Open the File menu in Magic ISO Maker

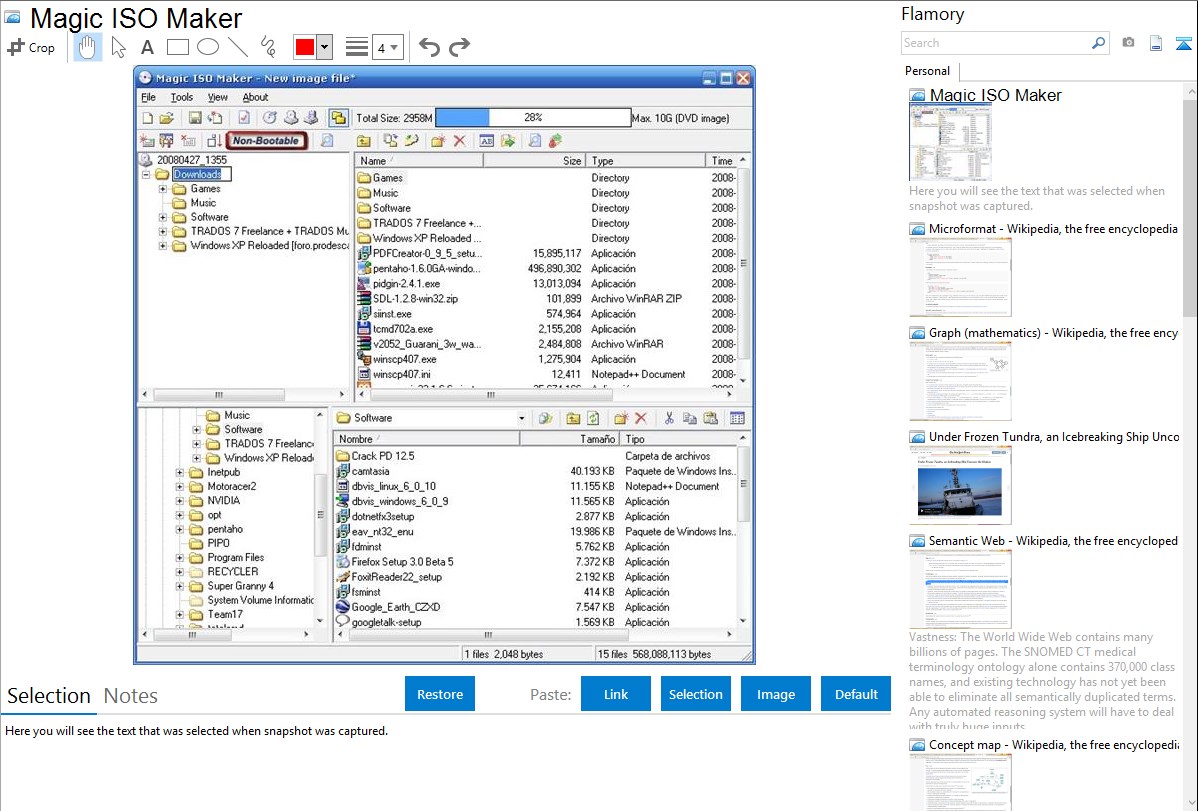(x=148, y=97)
